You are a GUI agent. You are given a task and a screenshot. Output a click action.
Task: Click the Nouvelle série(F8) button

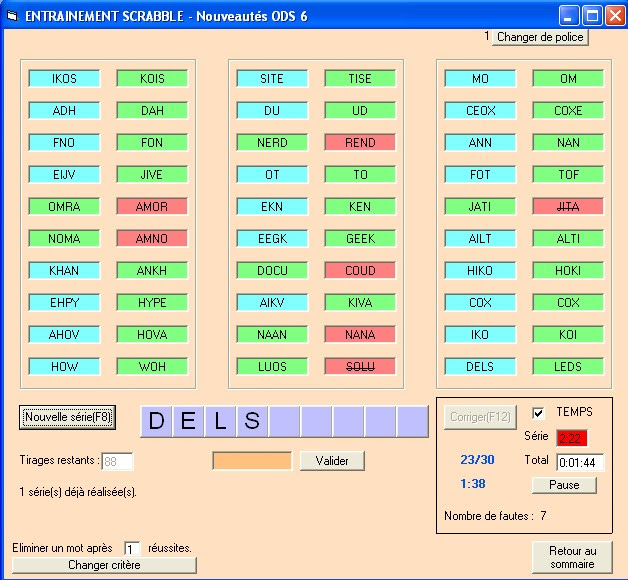click(67, 417)
